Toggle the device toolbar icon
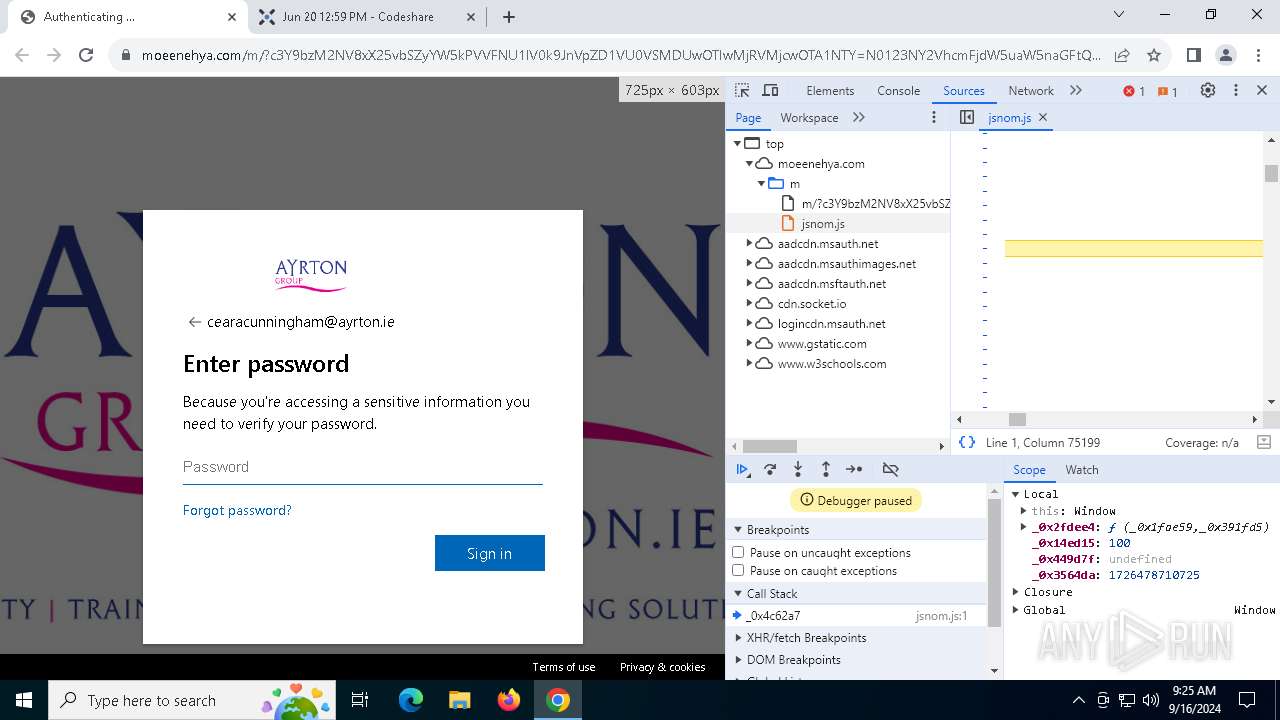The image size is (1280, 720). point(770,90)
